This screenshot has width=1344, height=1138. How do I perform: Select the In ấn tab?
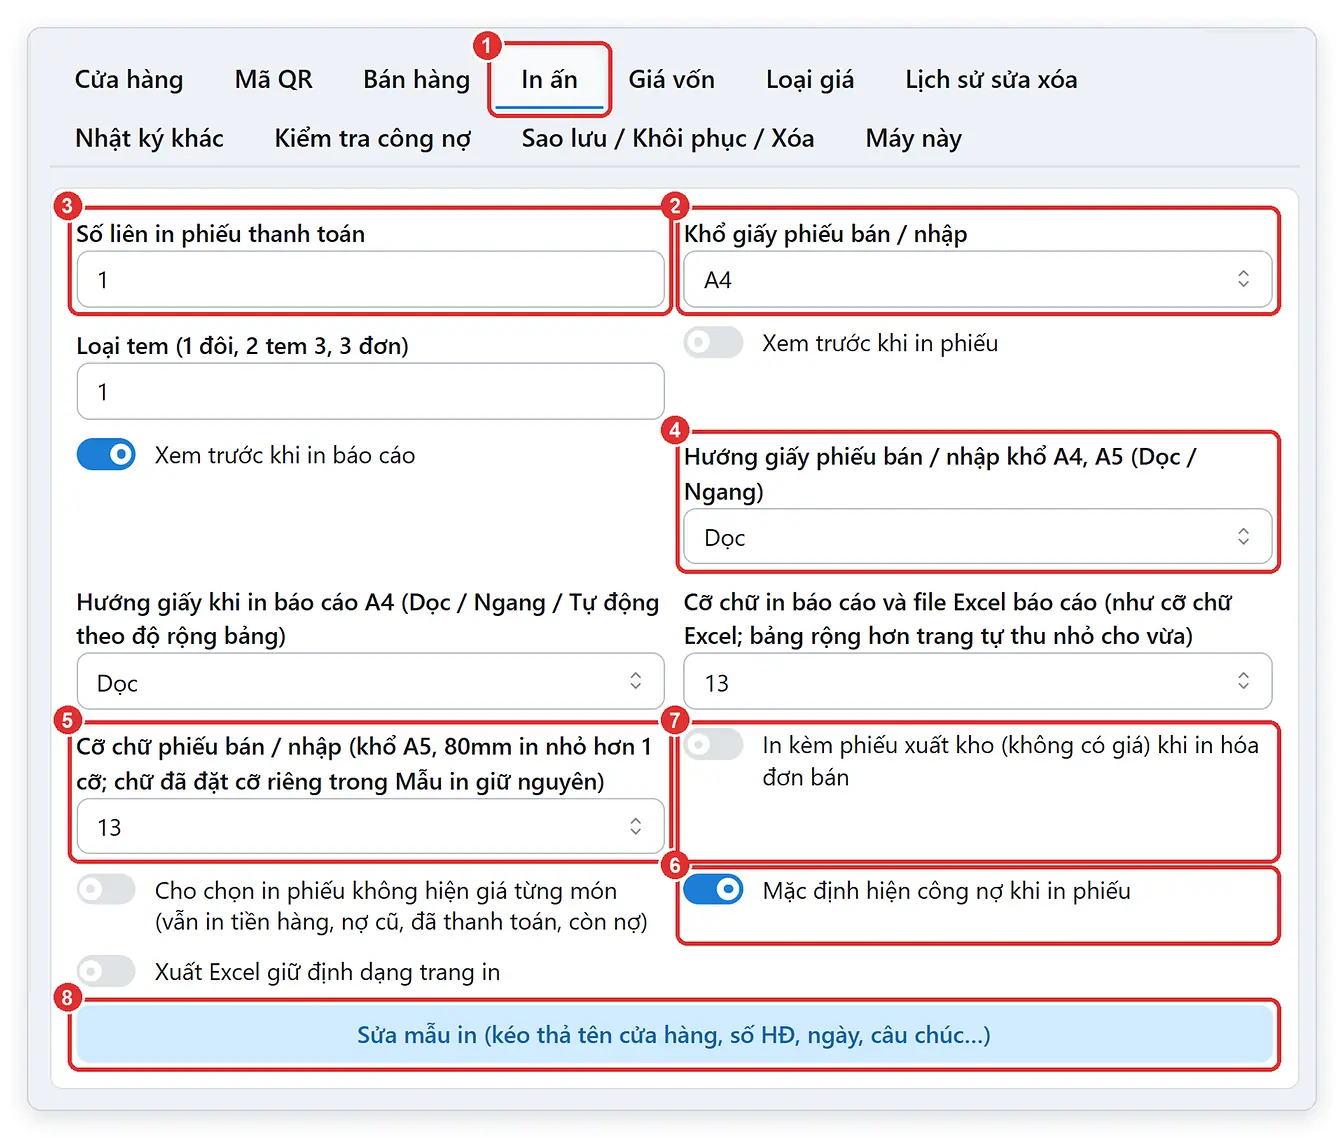click(549, 80)
